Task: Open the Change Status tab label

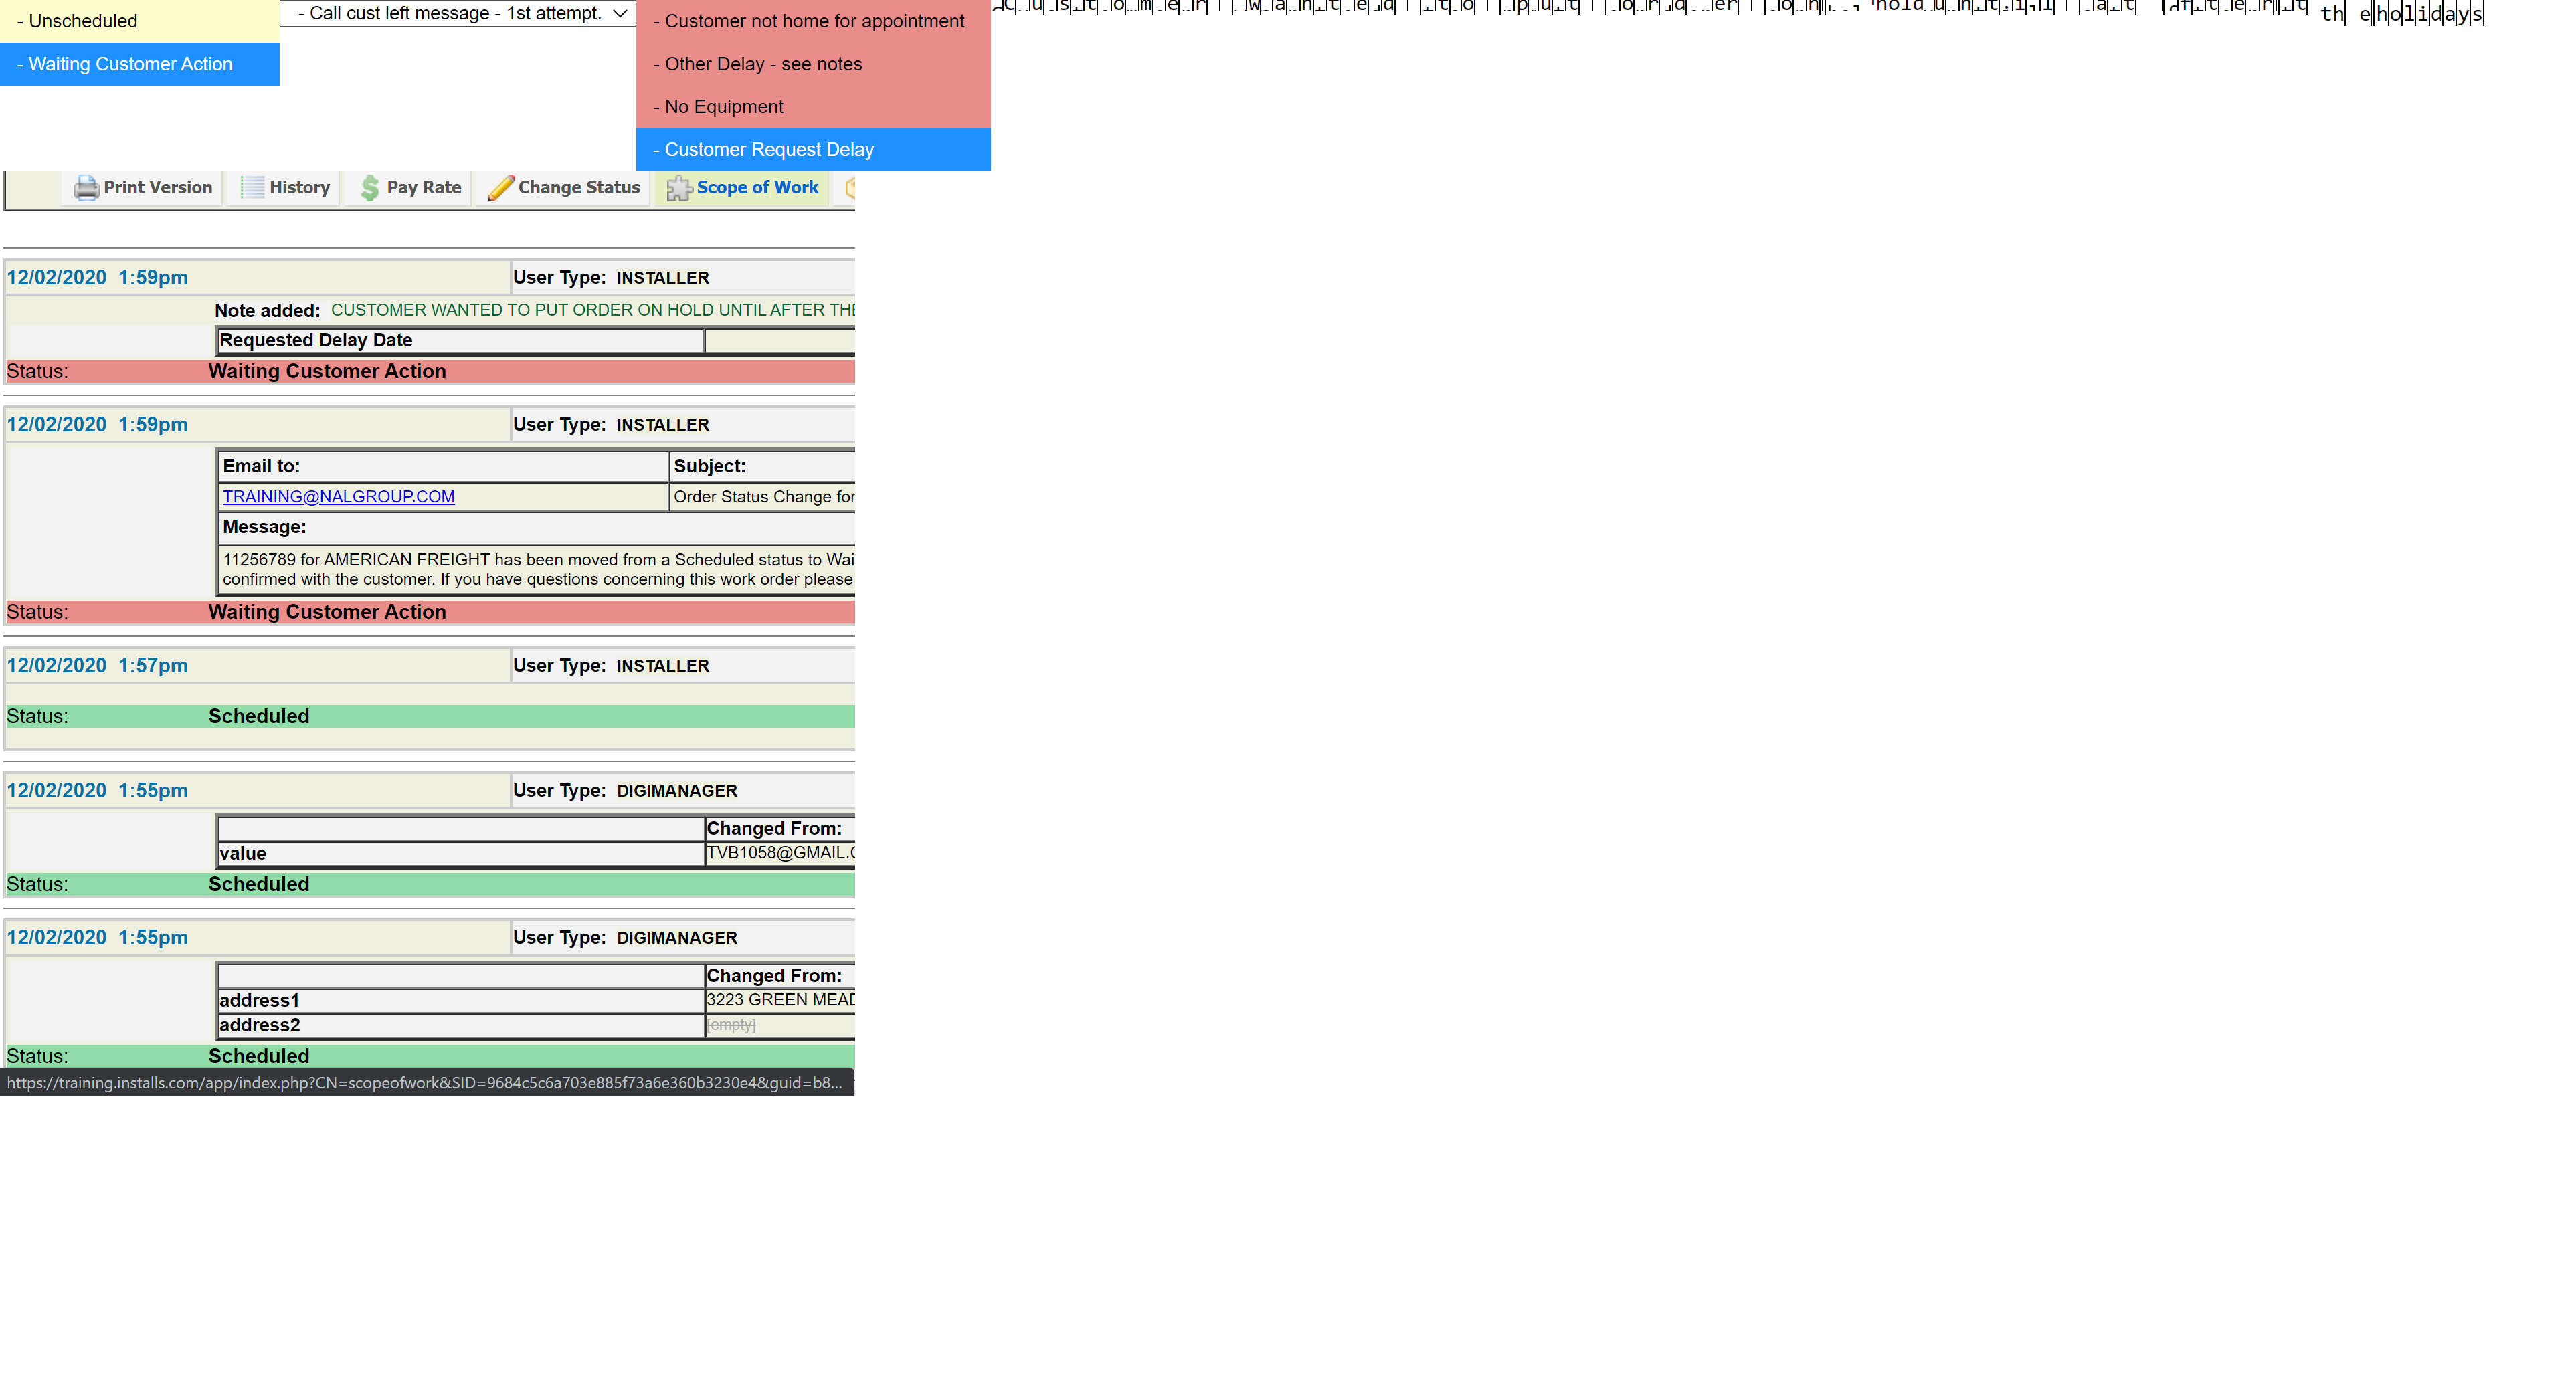Action: (579, 187)
